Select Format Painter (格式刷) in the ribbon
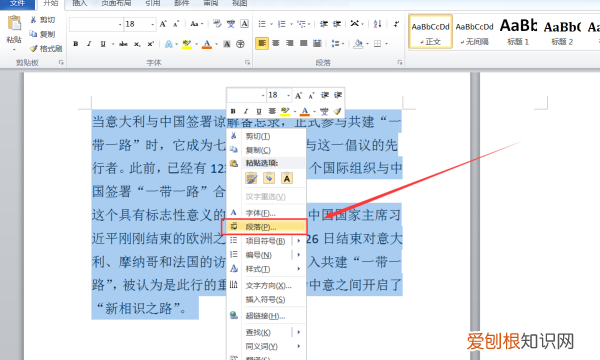600x360 pixels. point(46,49)
